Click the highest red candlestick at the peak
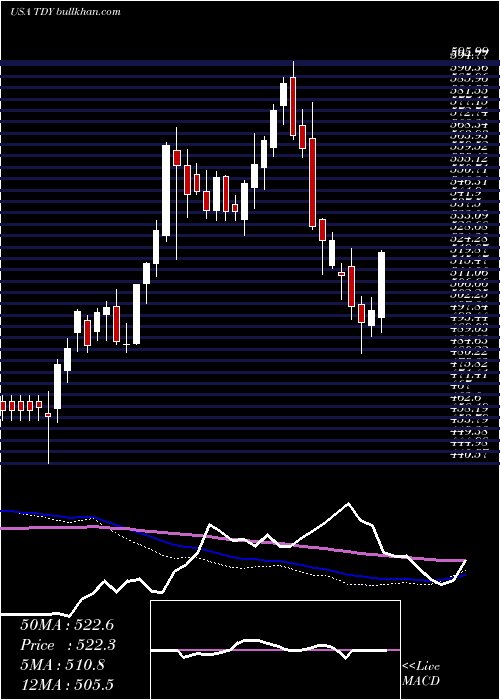This screenshot has width=500, height=700. point(293,106)
